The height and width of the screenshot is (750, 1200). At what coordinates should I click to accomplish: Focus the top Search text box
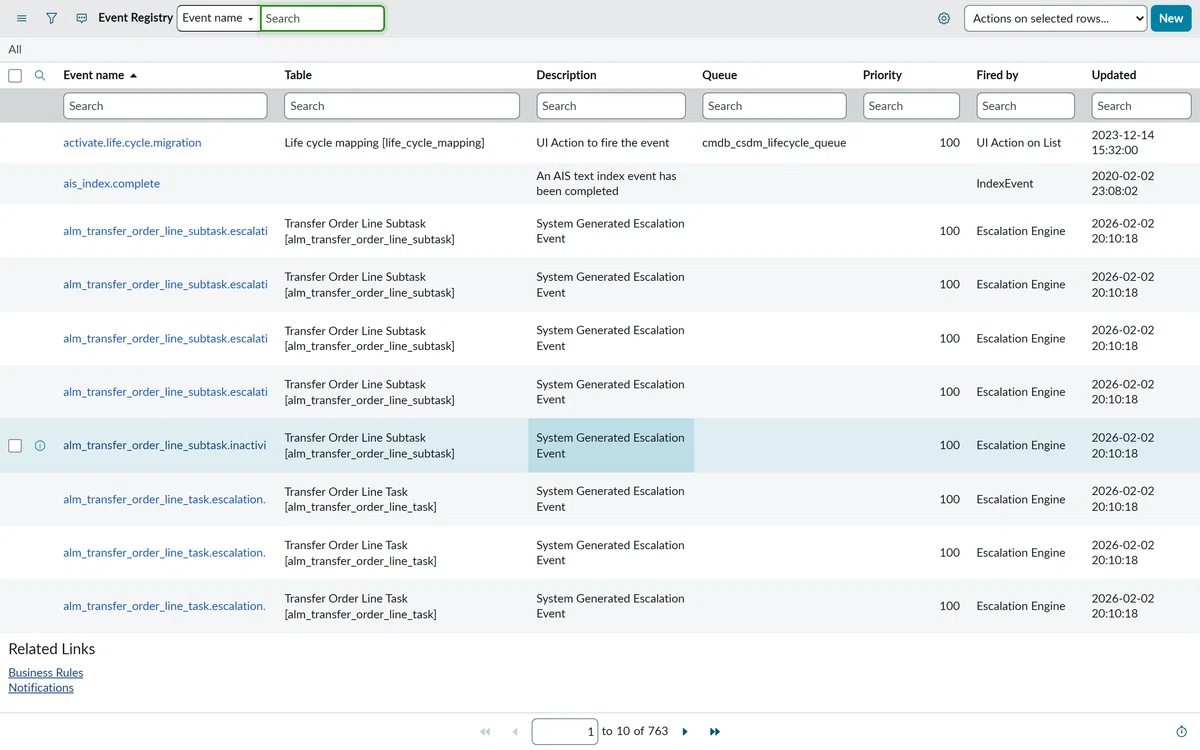[x=322, y=18]
